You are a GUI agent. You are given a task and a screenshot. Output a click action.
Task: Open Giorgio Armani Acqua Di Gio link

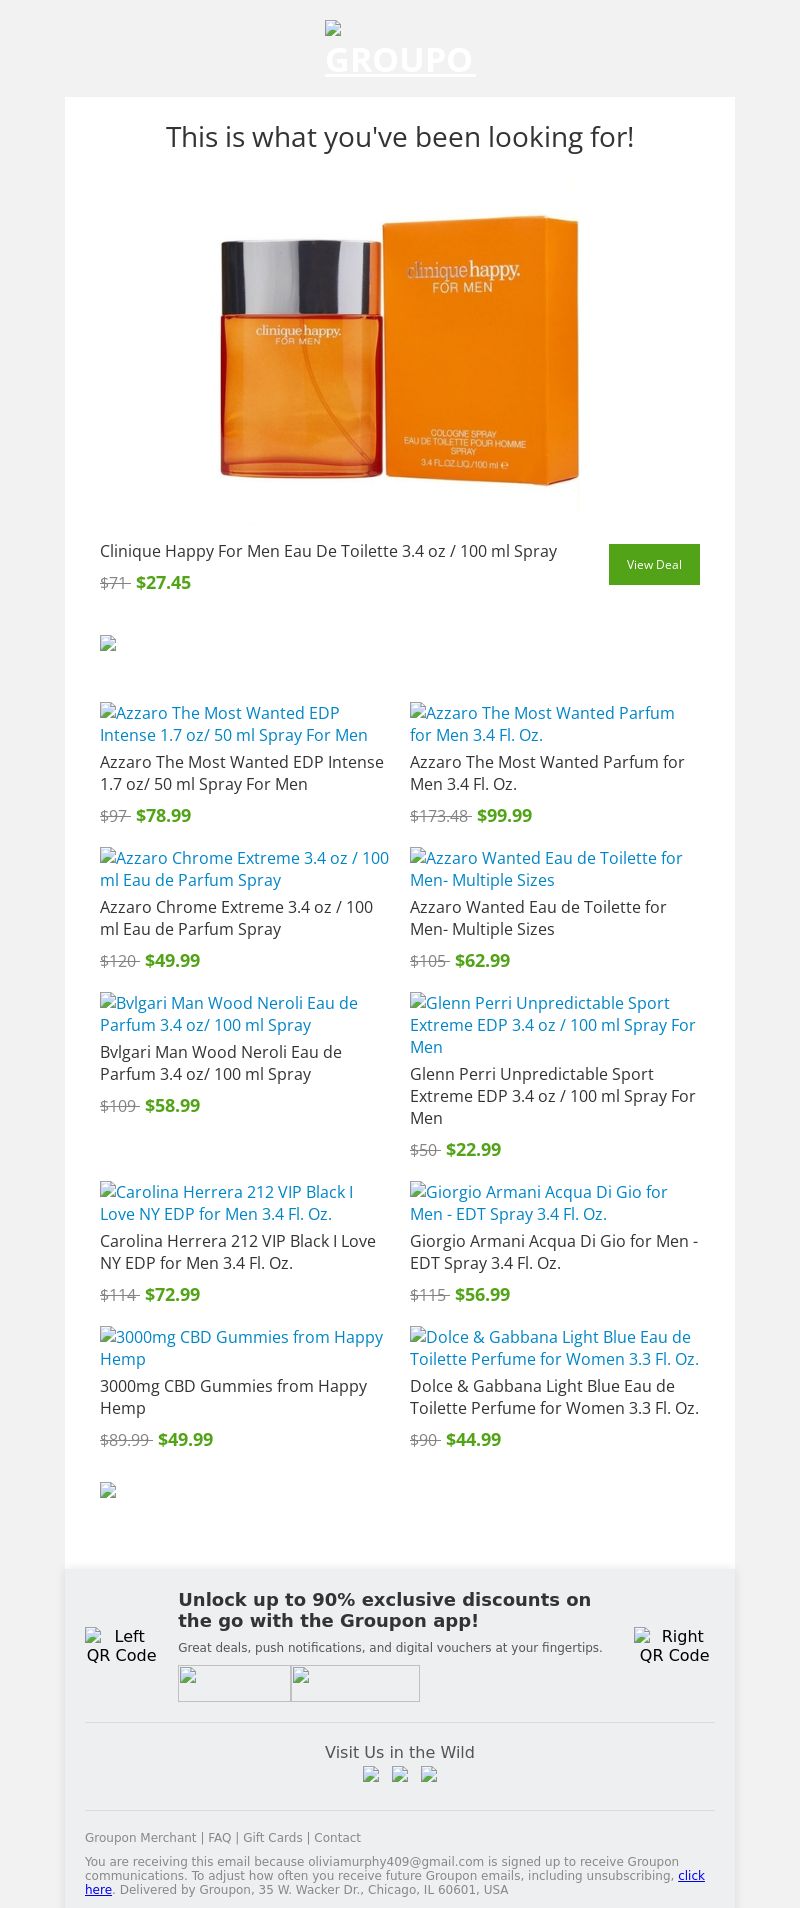pos(538,1203)
